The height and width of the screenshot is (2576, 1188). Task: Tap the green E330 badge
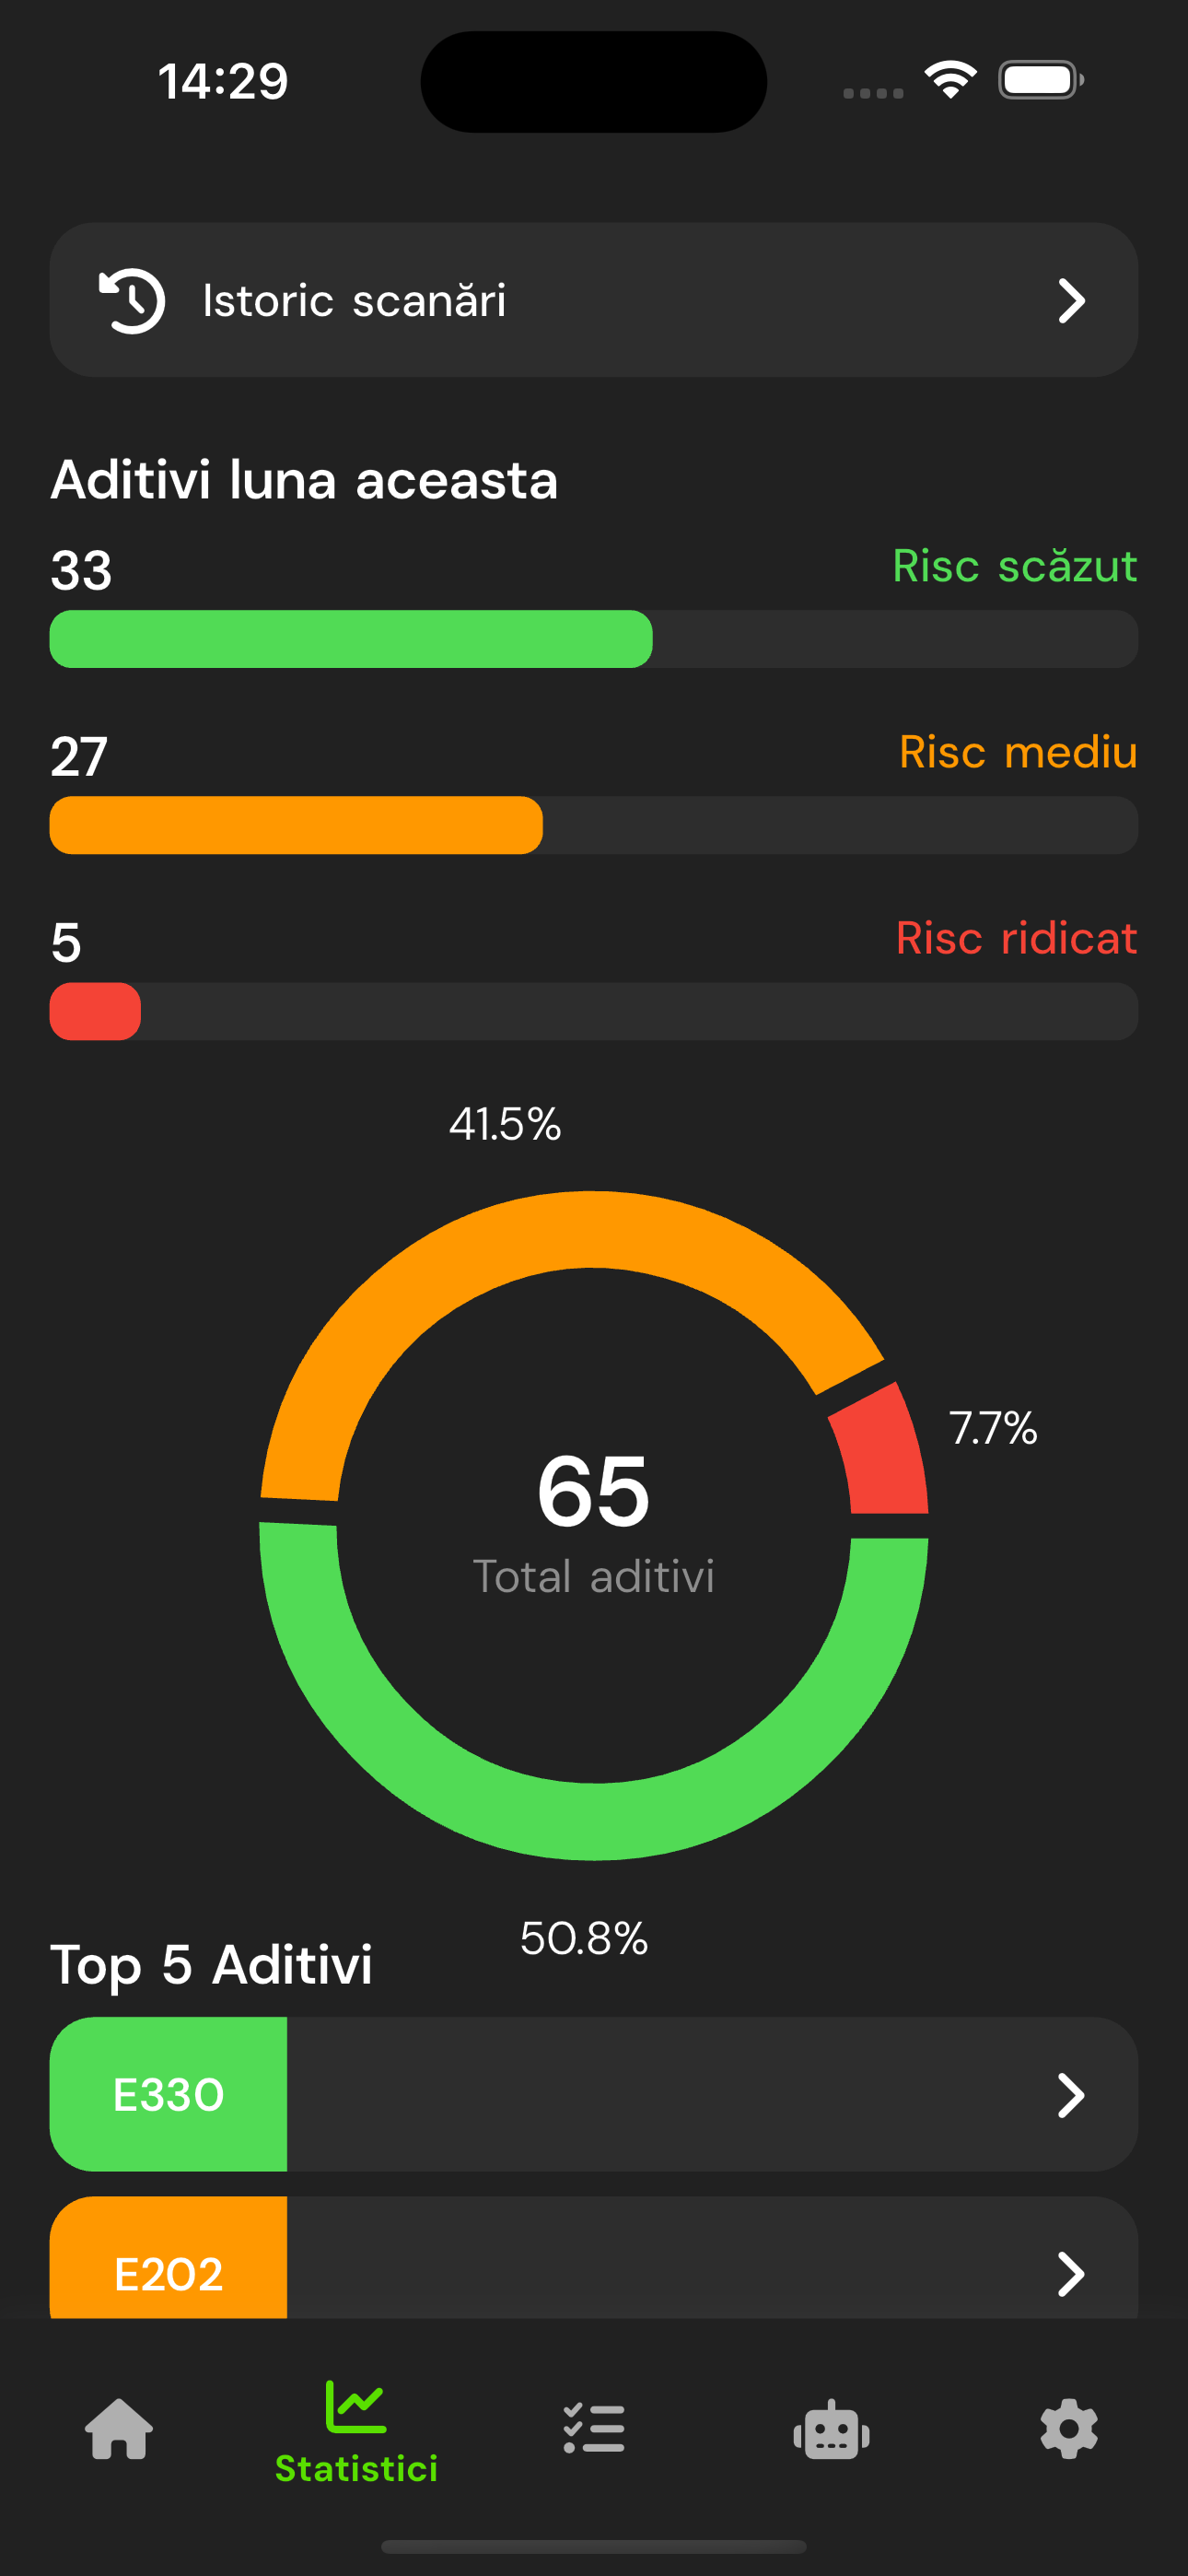click(168, 2095)
